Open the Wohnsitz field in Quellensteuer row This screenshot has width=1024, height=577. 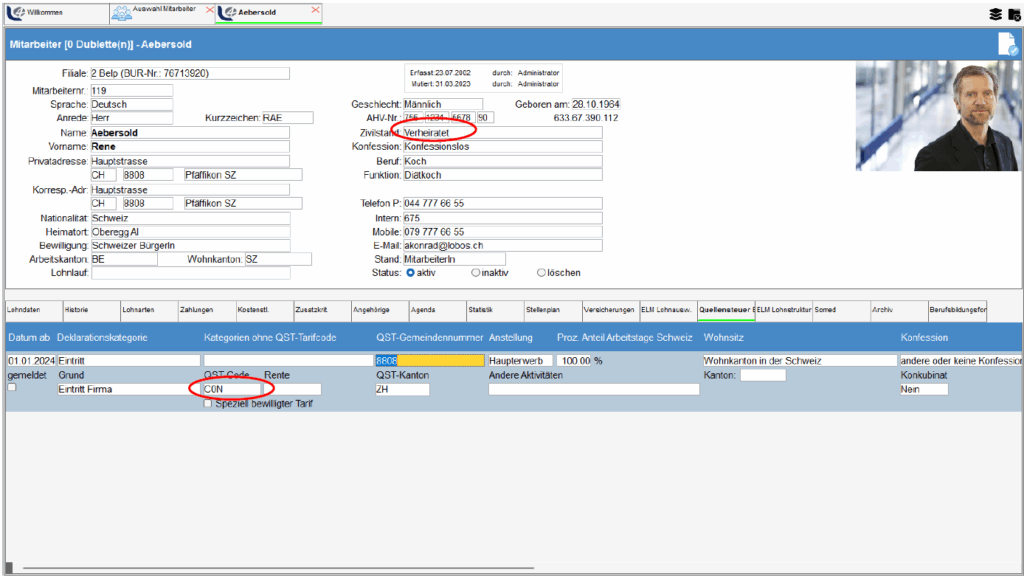tap(799, 360)
